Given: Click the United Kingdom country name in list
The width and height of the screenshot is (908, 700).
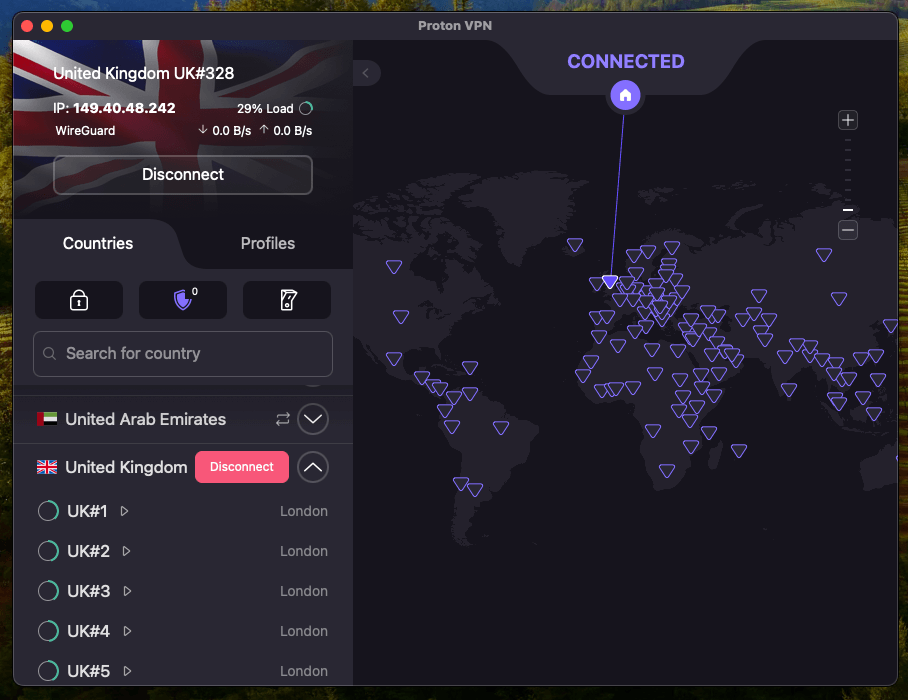Looking at the screenshot, I should [x=126, y=467].
